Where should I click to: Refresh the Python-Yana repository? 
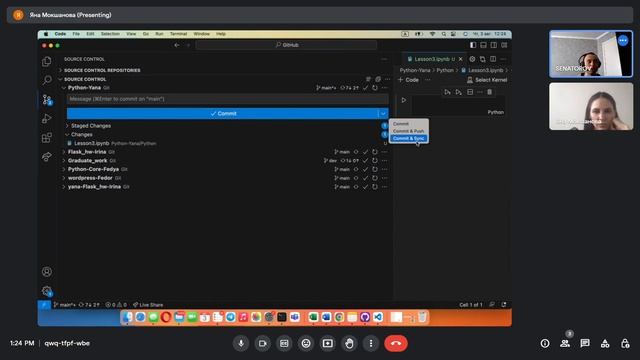[x=375, y=88]
